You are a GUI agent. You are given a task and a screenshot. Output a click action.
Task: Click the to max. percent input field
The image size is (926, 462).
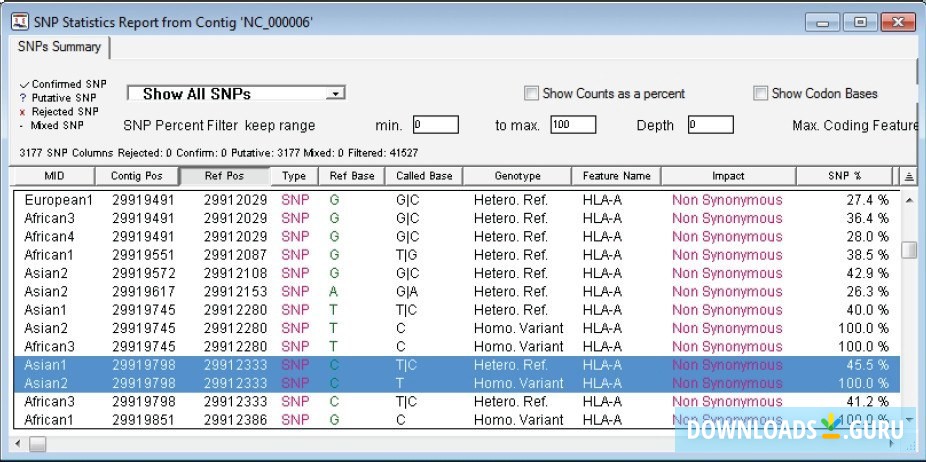click(x=572, y=125)
